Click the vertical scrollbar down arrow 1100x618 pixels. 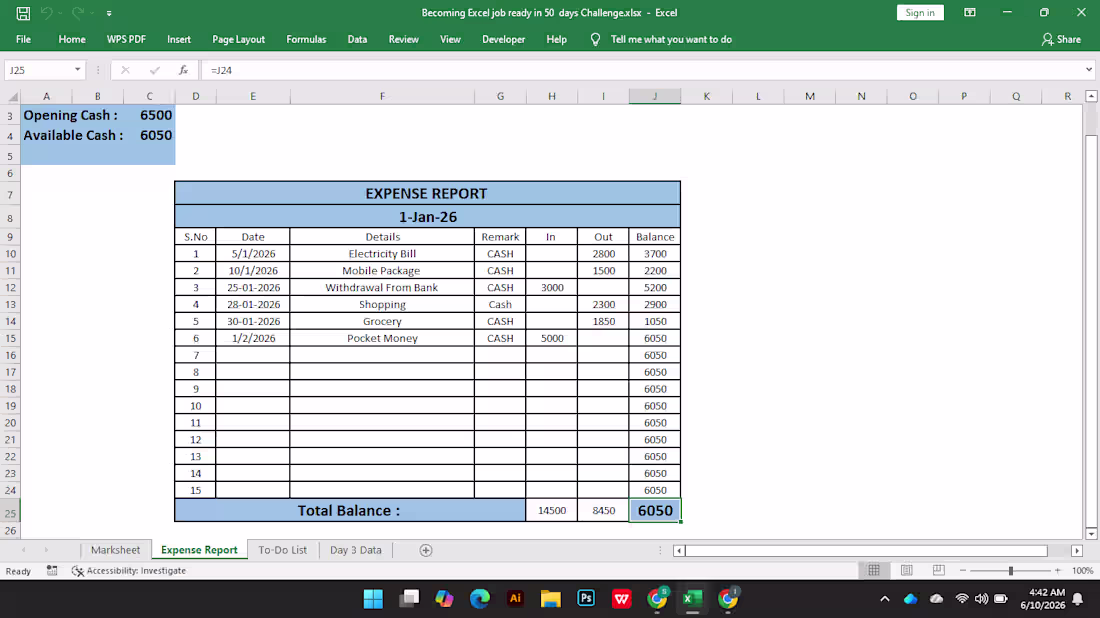tap(1091, 533)
